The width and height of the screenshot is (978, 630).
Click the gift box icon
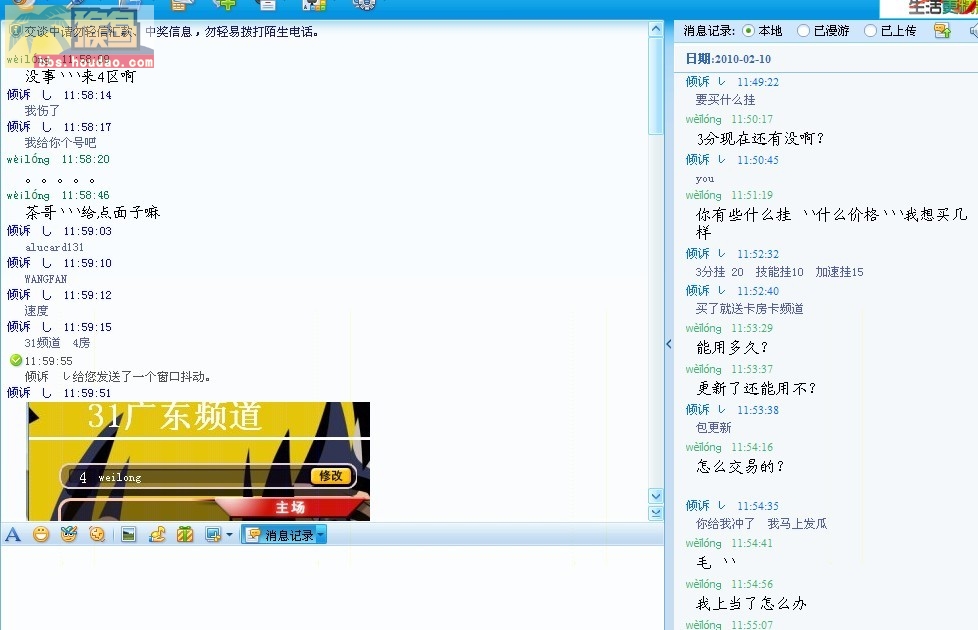185,535
